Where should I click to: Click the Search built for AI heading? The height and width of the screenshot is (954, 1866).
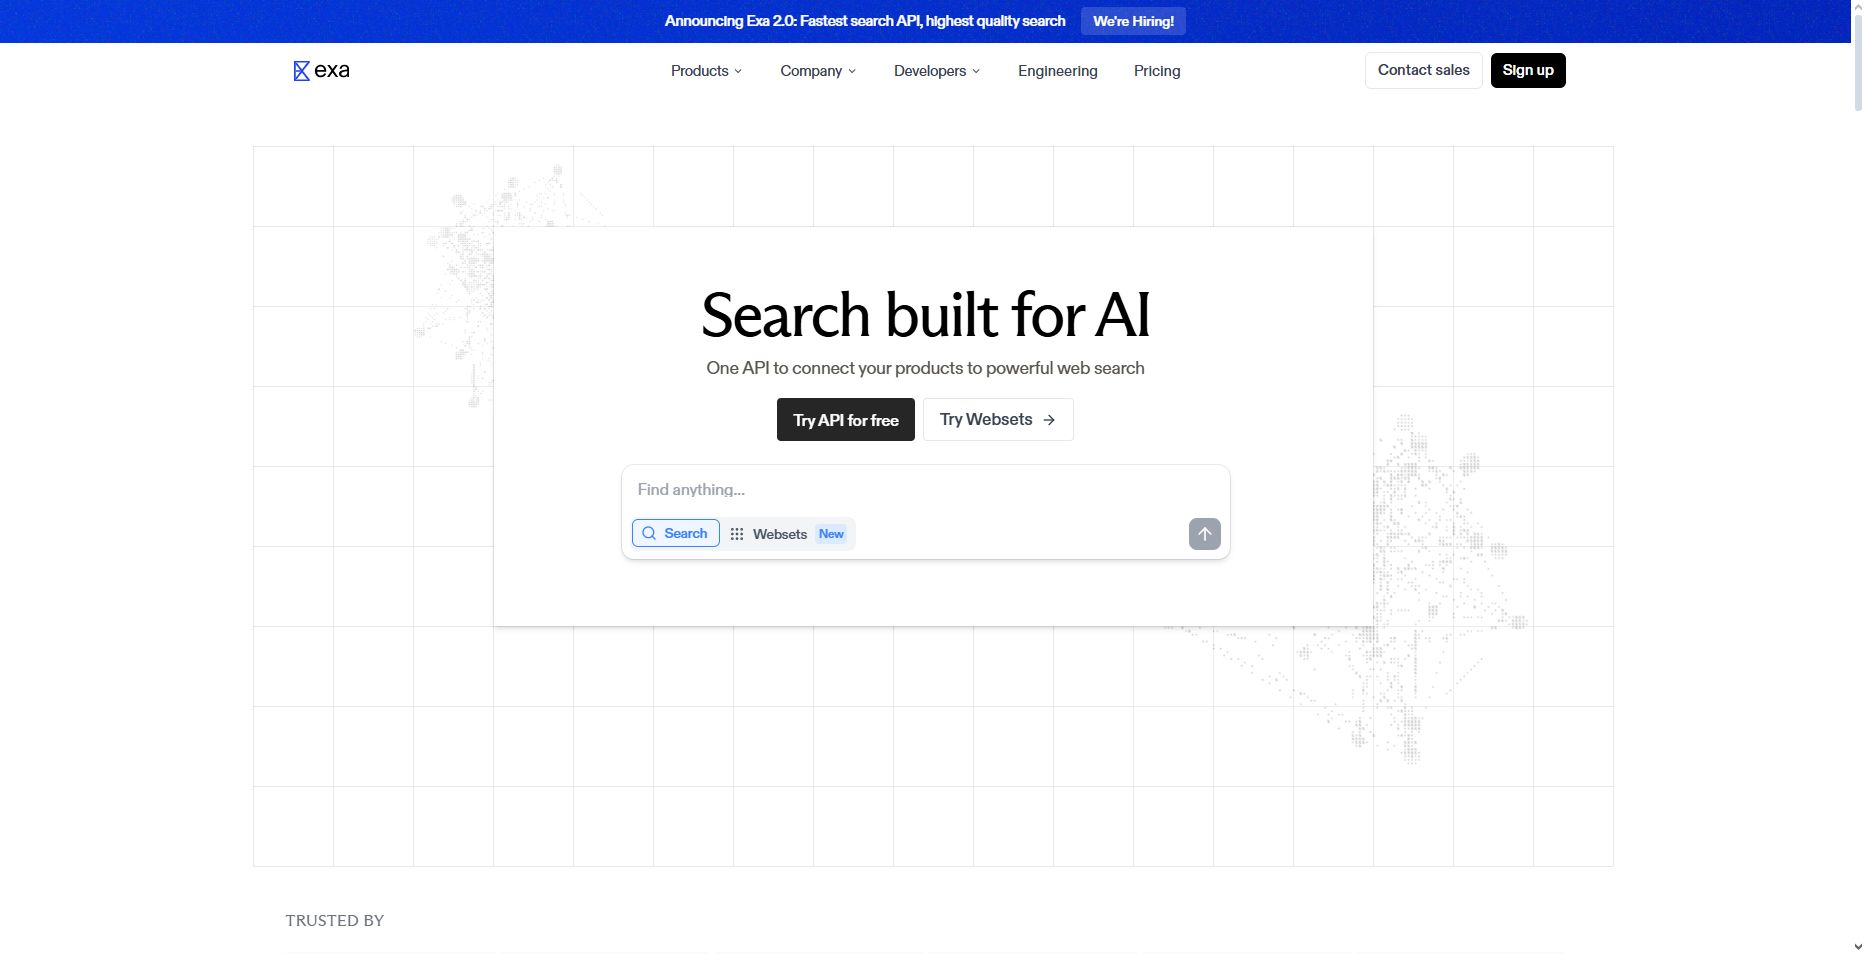tap(926, 315)
